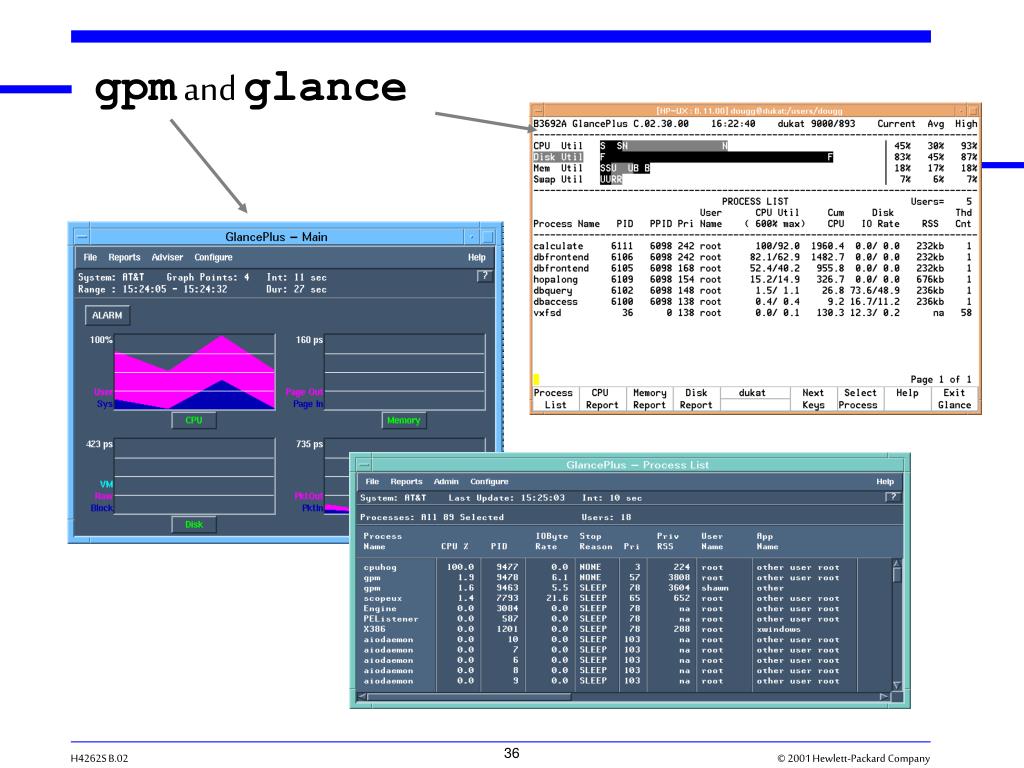Open Configure menu in Process List window
1024x768 pixels.
[x=489, y=481]
